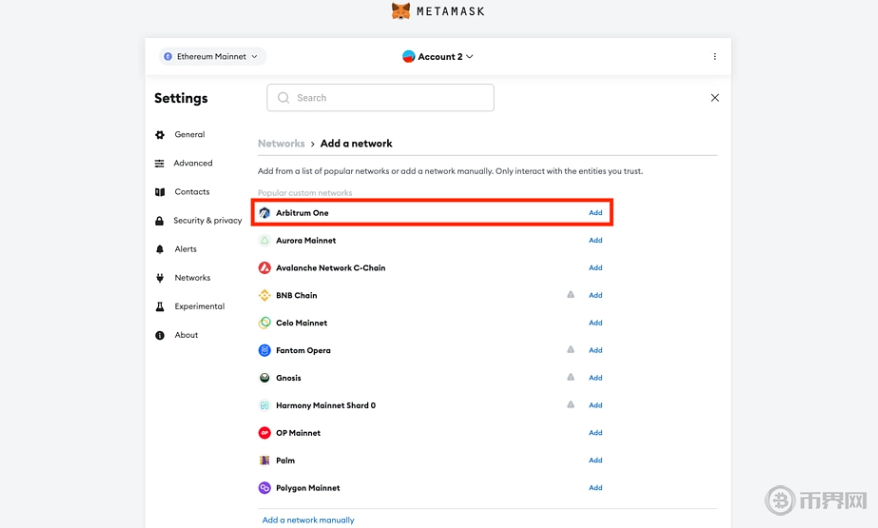Focus the settings Search field

(380, 98)
